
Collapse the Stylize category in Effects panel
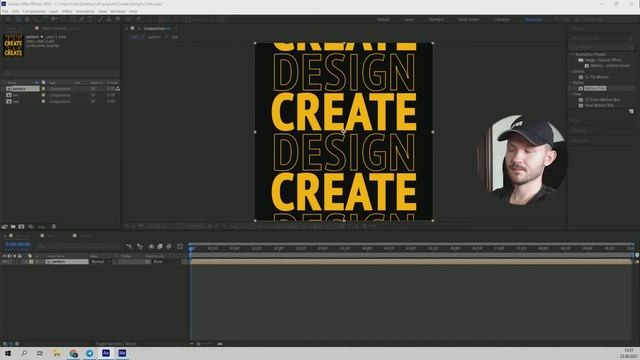pos(572,83)
